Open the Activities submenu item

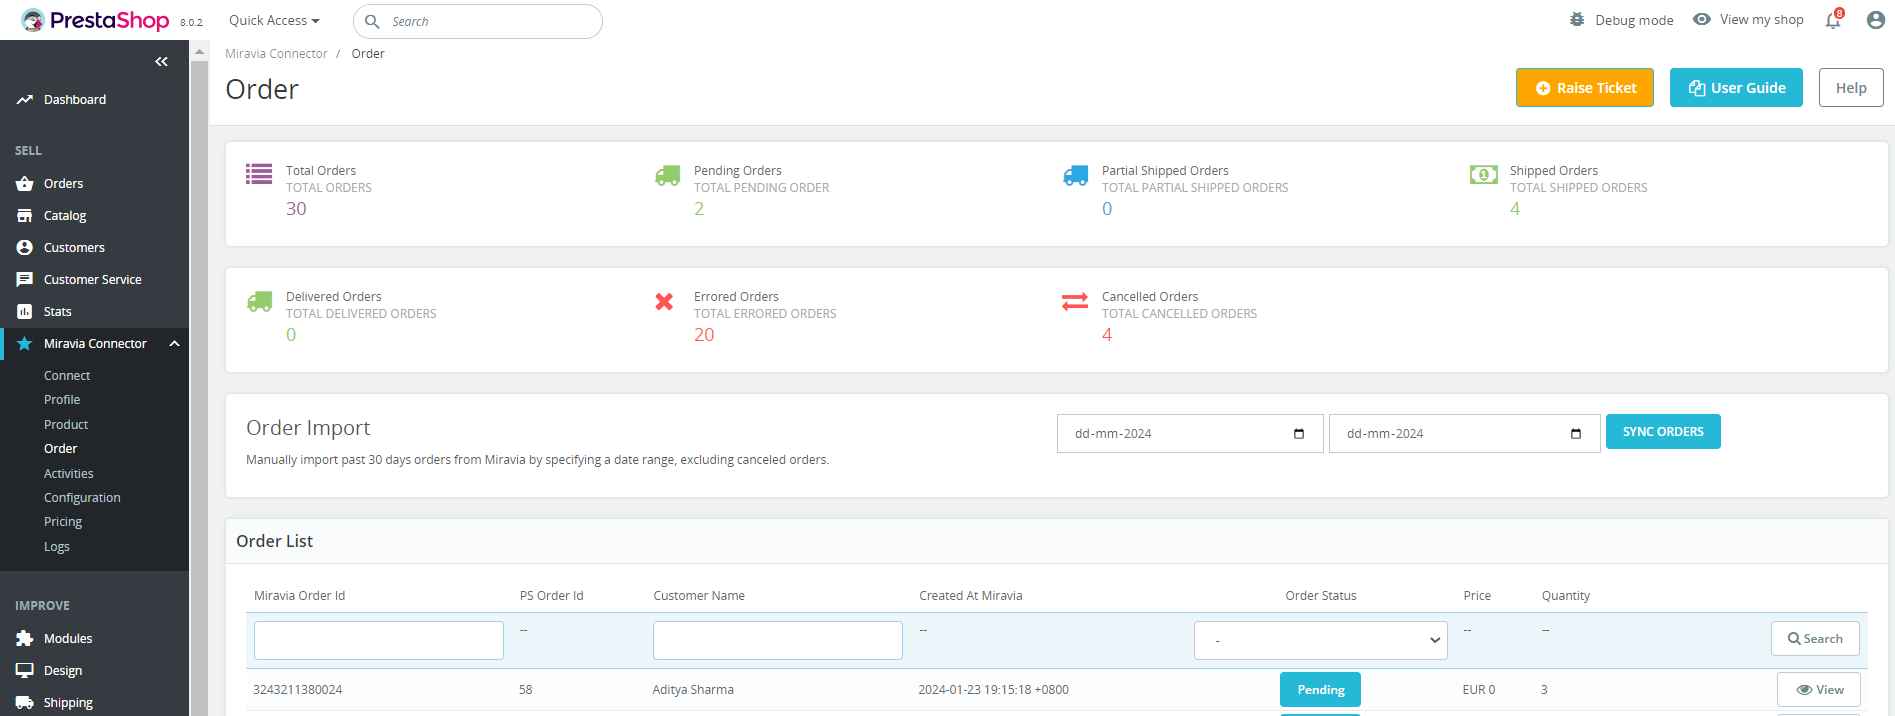(x=69, y=474)
